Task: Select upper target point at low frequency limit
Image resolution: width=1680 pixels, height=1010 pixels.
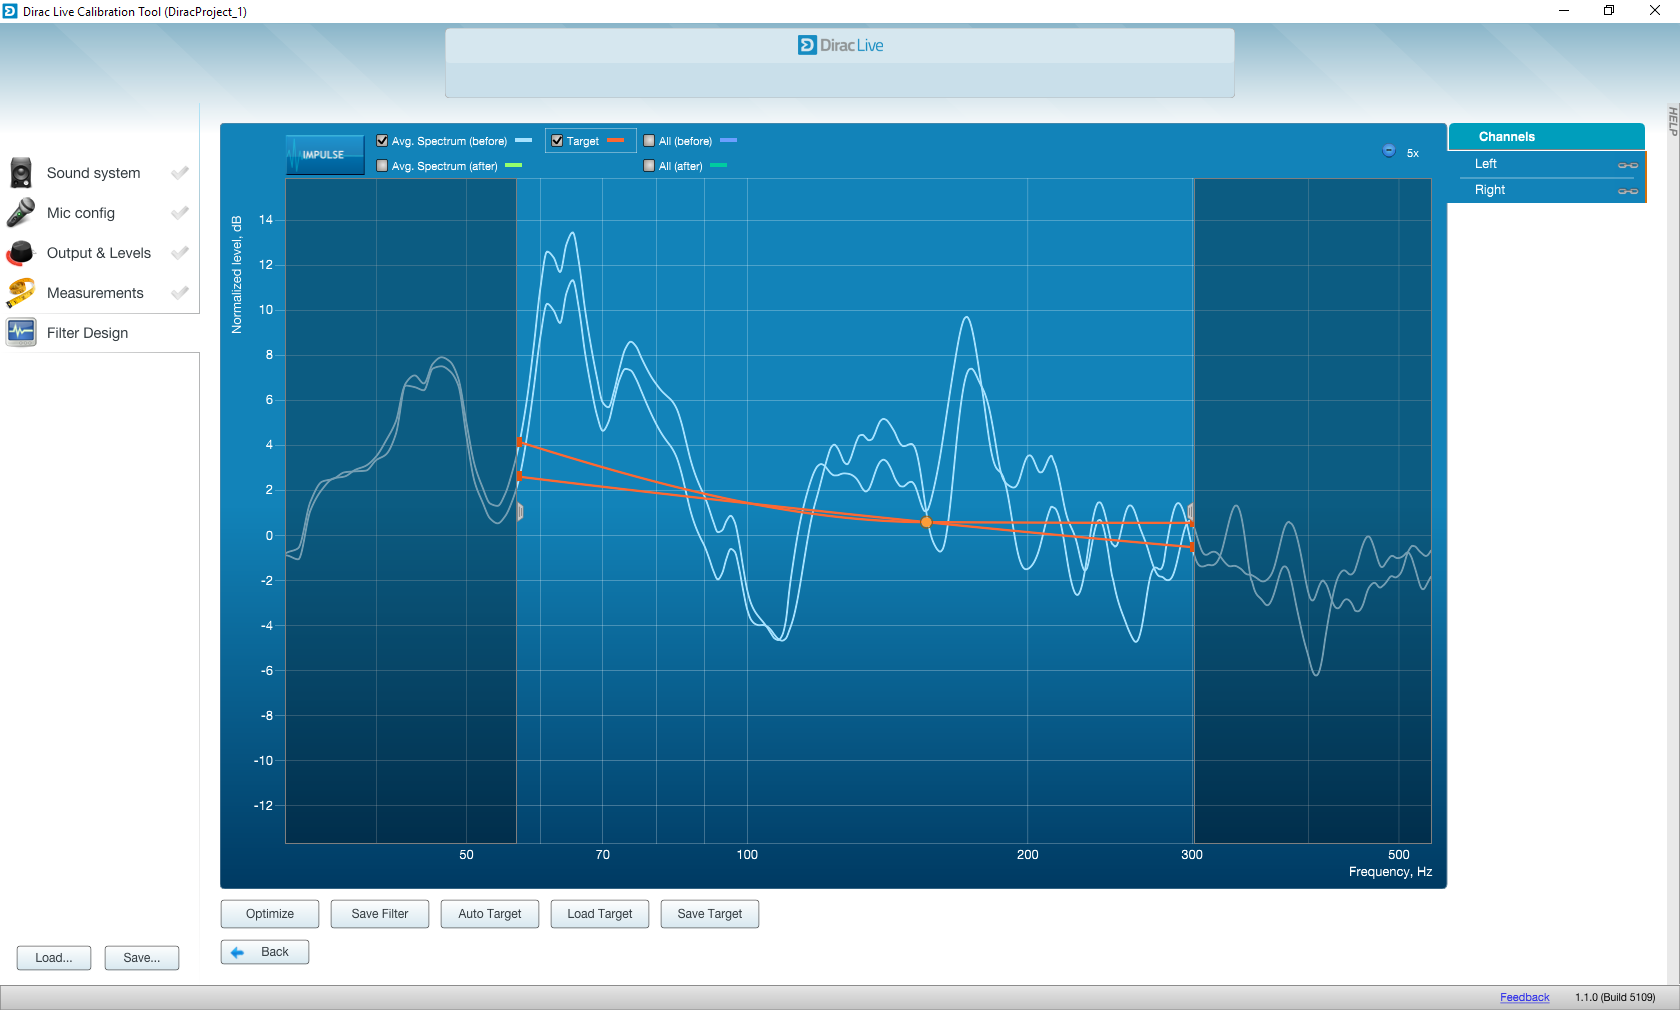Action: [x=519, y=442]
